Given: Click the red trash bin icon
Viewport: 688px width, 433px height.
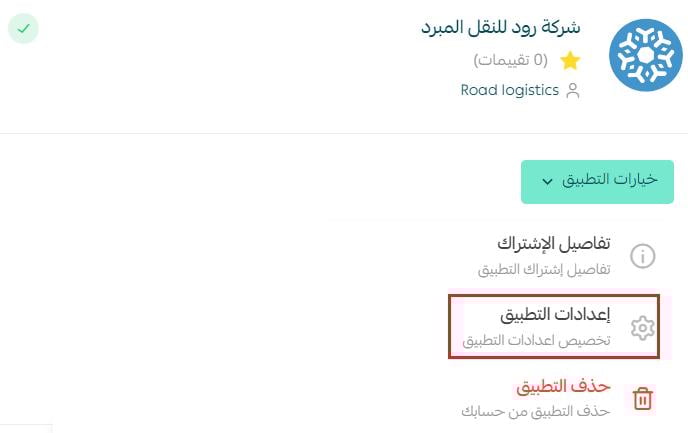Looking at the screenshot, I should pyautogui.click(x=642, y=399).
